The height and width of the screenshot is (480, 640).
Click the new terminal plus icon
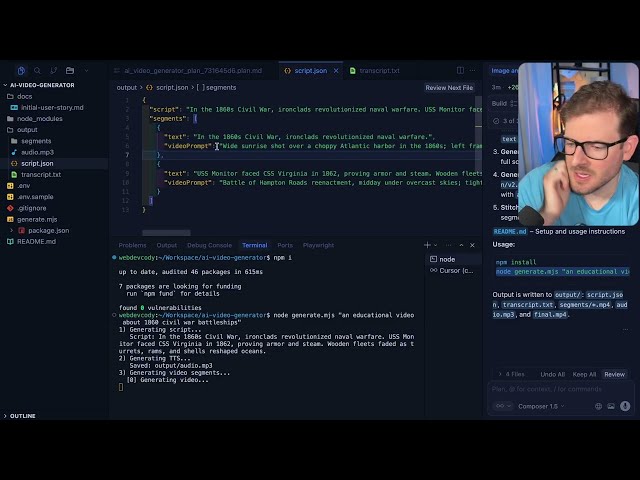click(x=427, y=245)
